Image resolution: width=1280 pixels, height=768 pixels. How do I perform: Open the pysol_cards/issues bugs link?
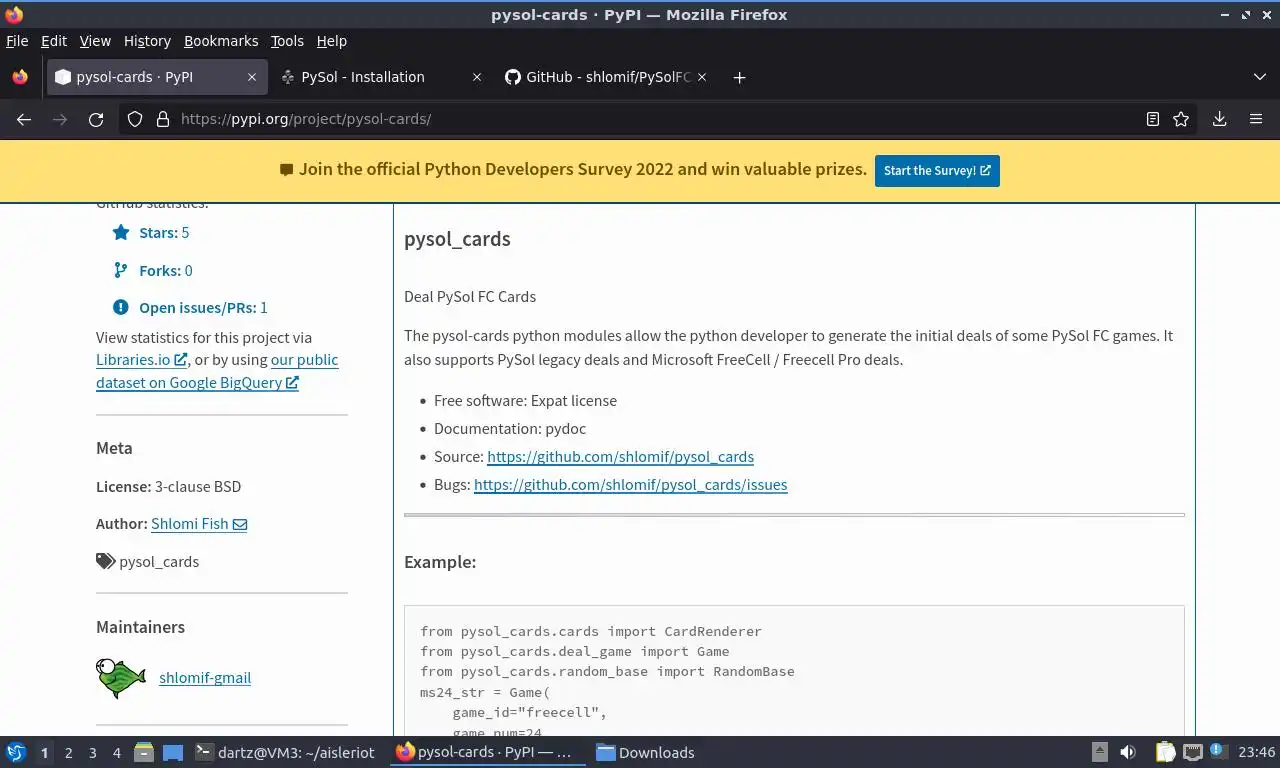pyautogui.click(x=630, y=484)
